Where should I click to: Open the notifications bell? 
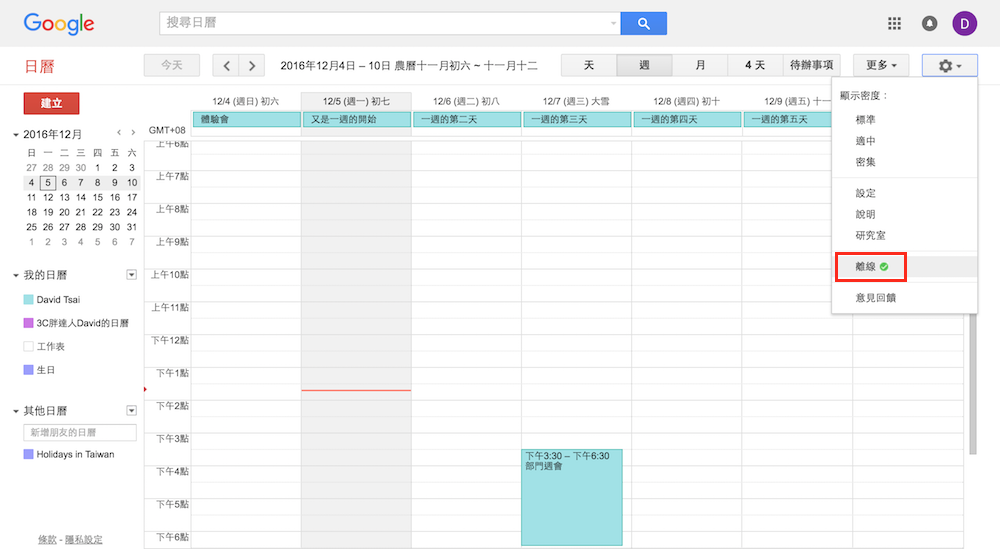[929, 23]
